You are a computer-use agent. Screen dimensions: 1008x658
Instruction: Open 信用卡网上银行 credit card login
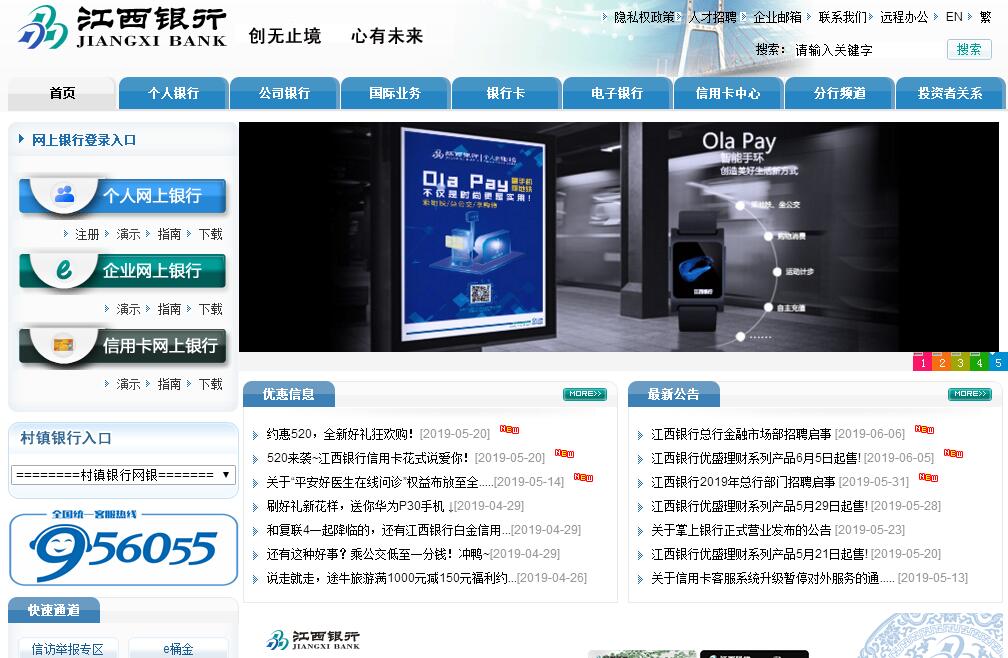click(x=123, y=346)
